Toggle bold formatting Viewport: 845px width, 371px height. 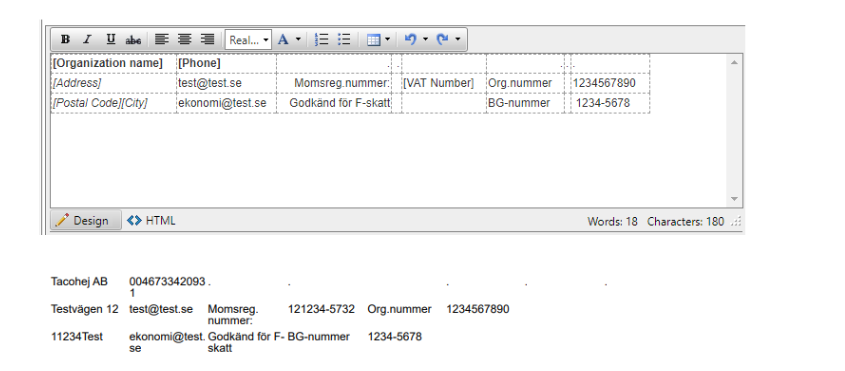coord(65,39)
